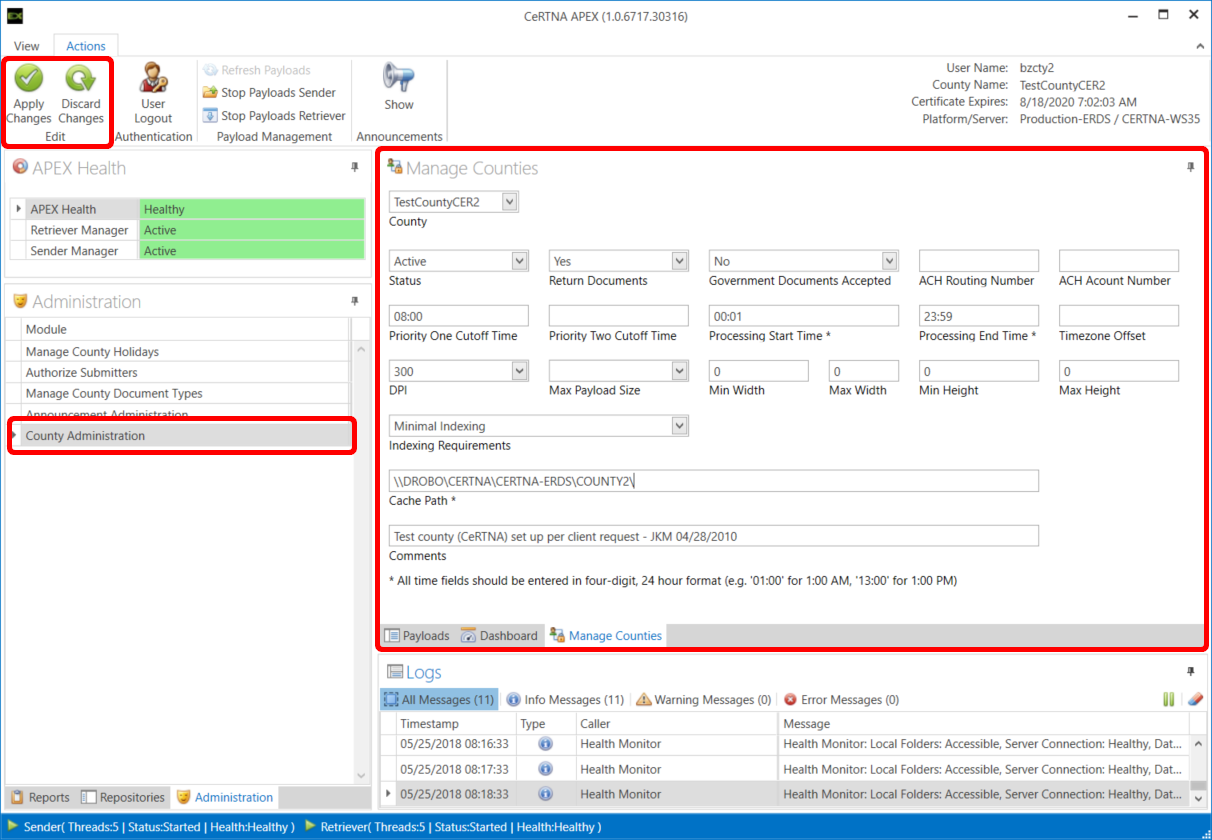Screen dimensions: 1212x840
Task: Open the County dropdown showing TestCountyCER2
Action: click(x=509, y=202)
